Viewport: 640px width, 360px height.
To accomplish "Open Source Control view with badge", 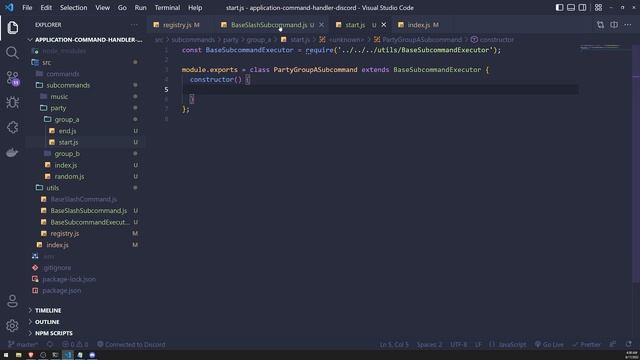I will (12, 78).
